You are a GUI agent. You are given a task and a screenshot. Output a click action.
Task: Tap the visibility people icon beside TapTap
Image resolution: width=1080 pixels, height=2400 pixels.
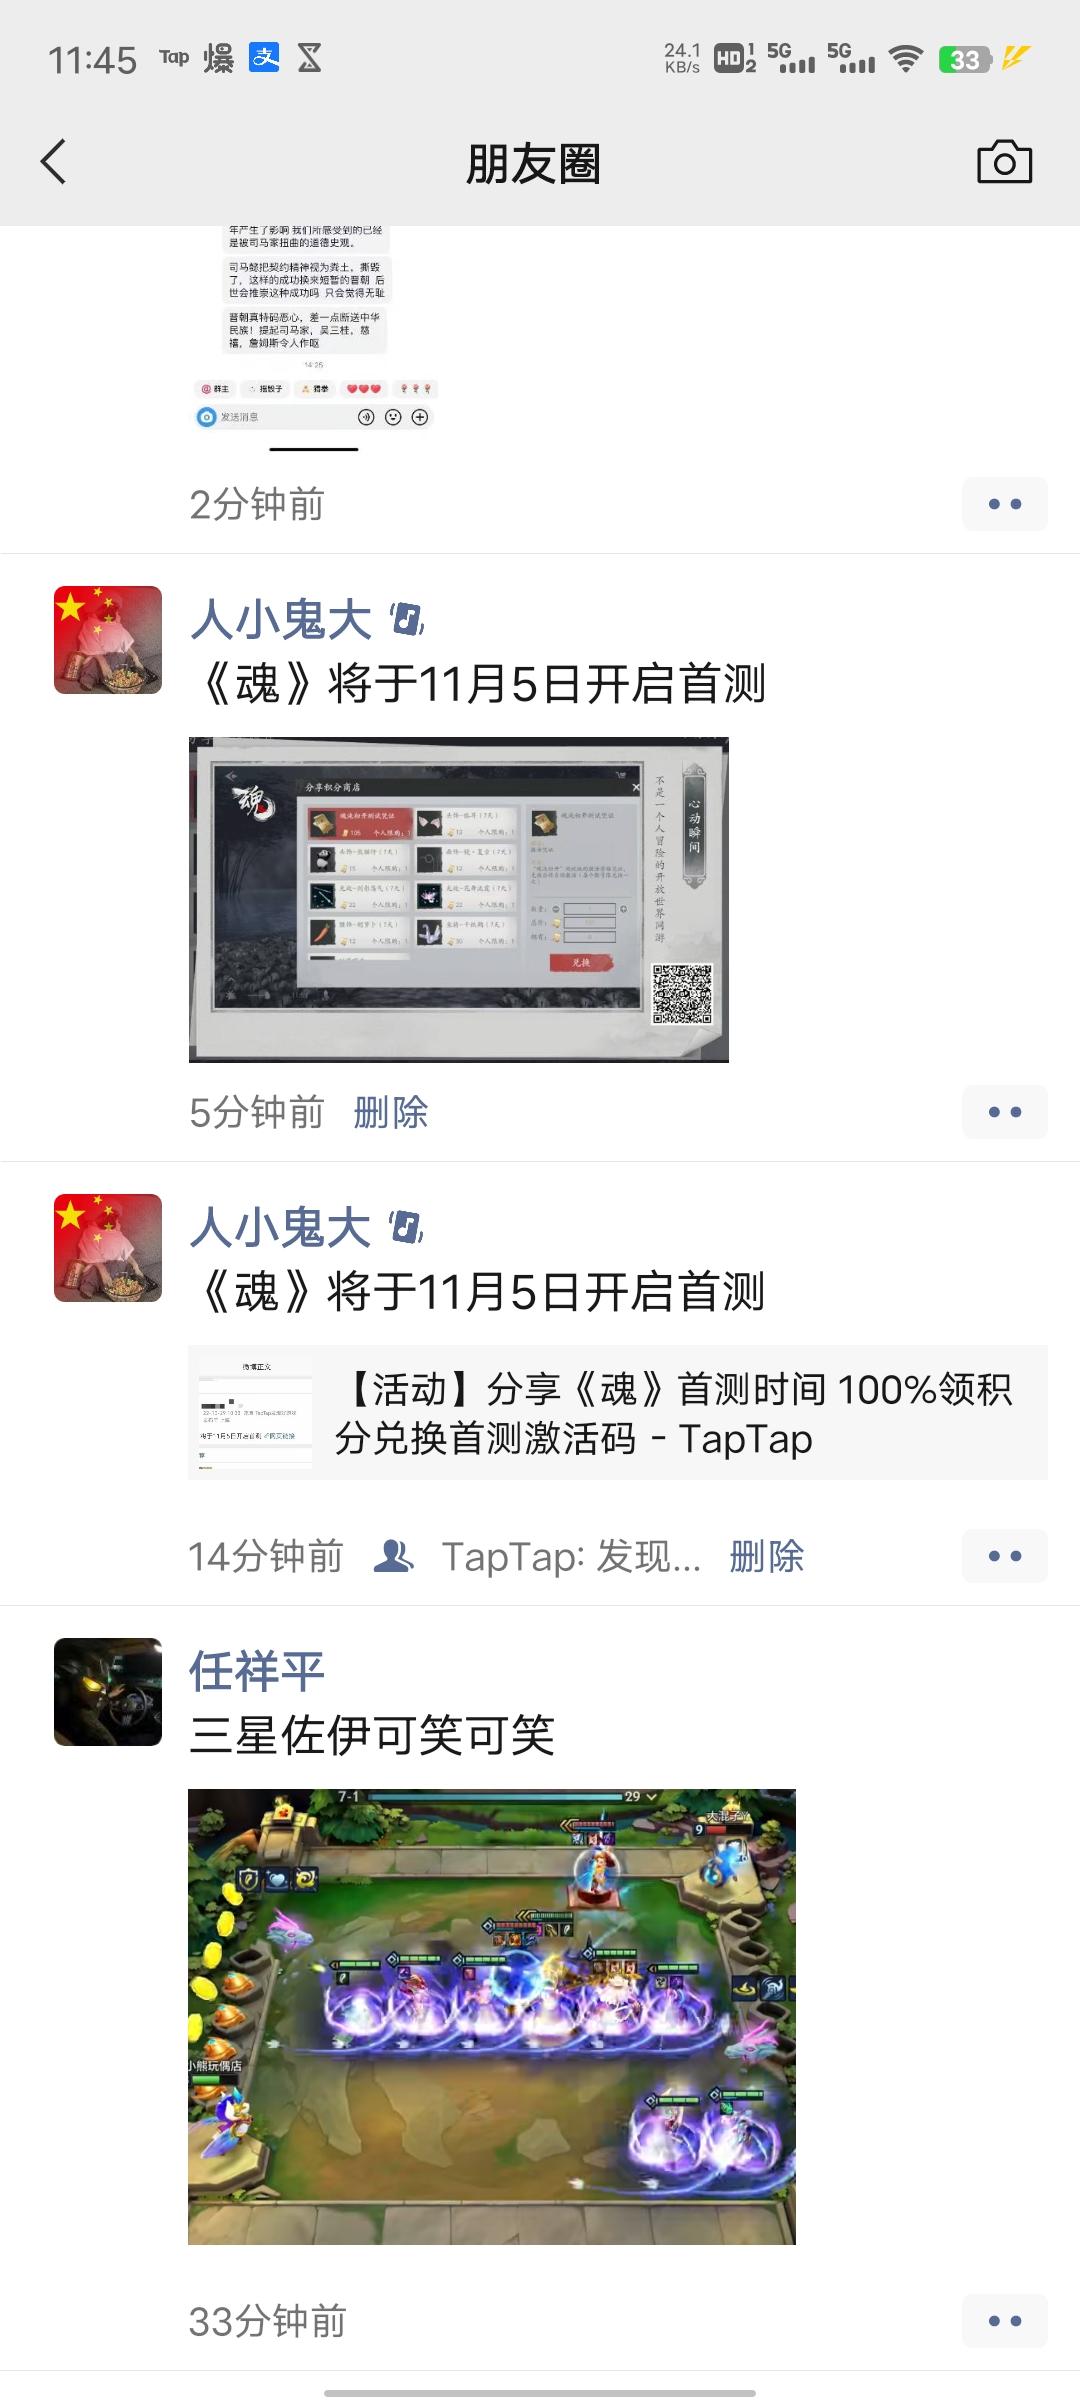pos(393,1556)
